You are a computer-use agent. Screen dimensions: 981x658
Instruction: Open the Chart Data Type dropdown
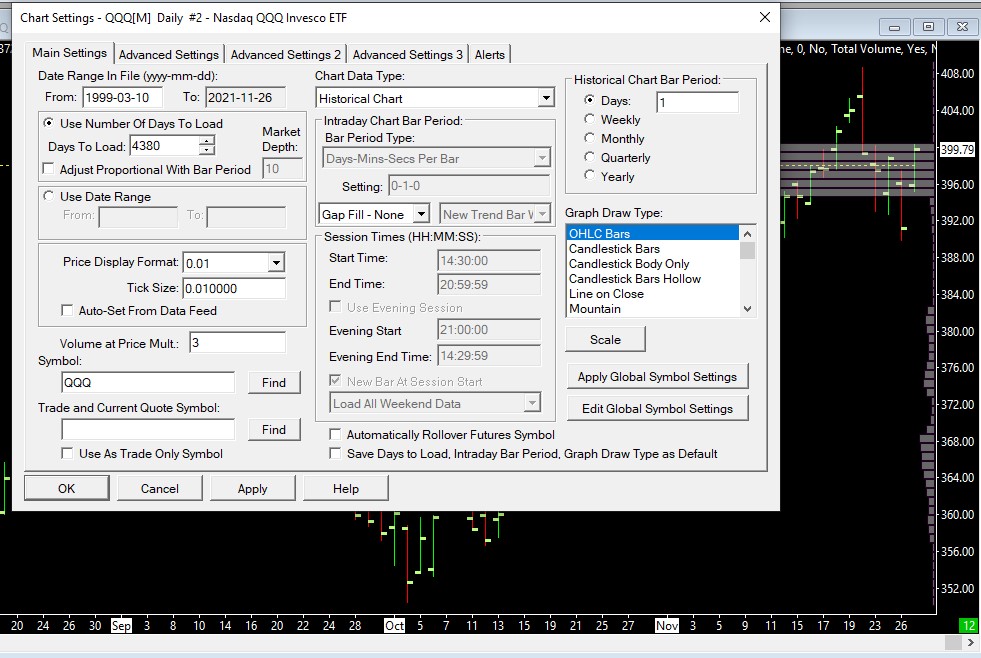click(x=545, y=98)
